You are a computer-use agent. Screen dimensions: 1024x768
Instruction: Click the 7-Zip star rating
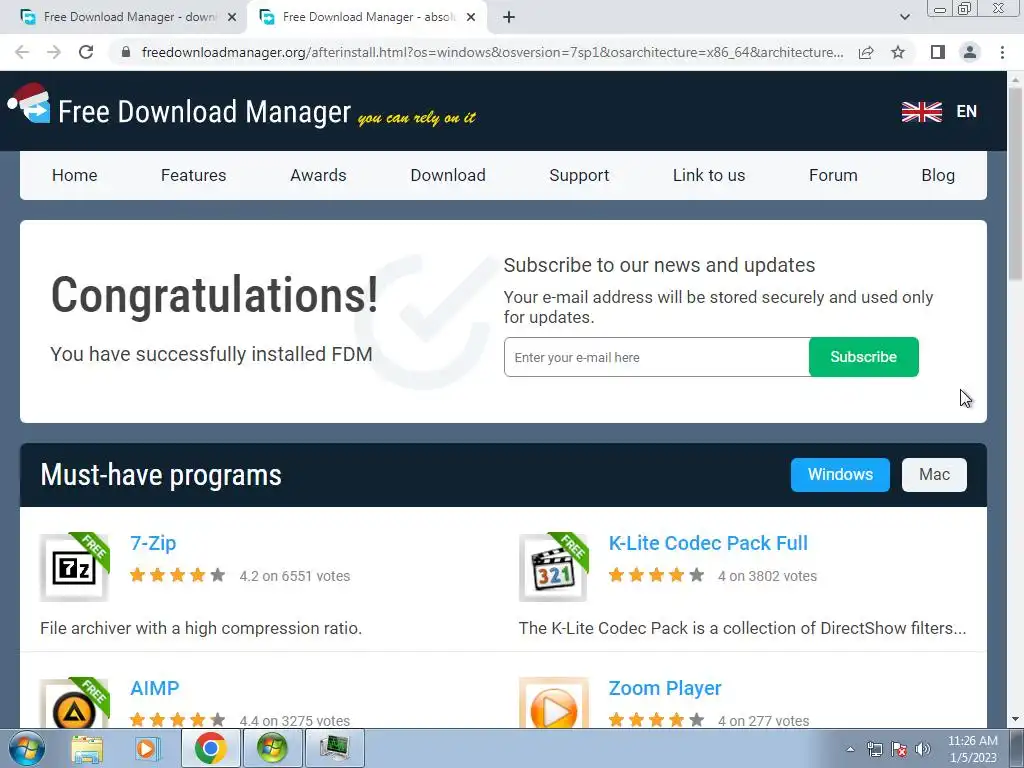[178, 575]
